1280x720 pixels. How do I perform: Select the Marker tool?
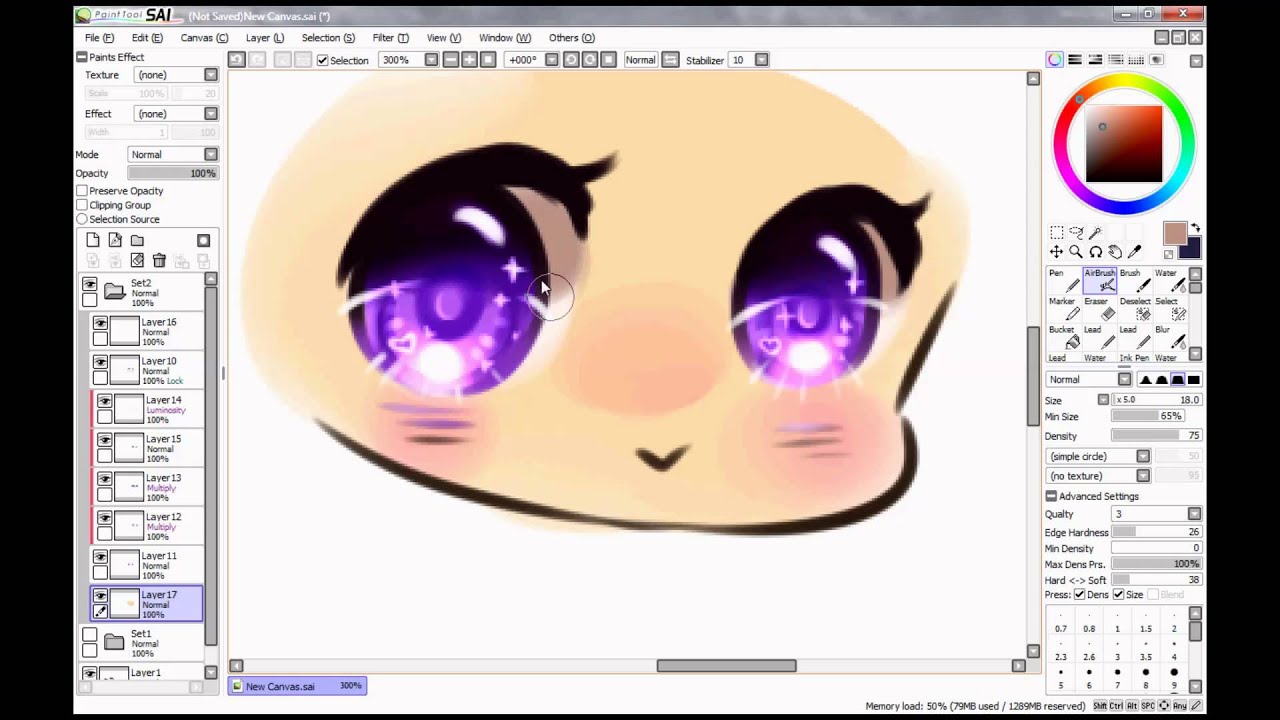click(1063, 308)
